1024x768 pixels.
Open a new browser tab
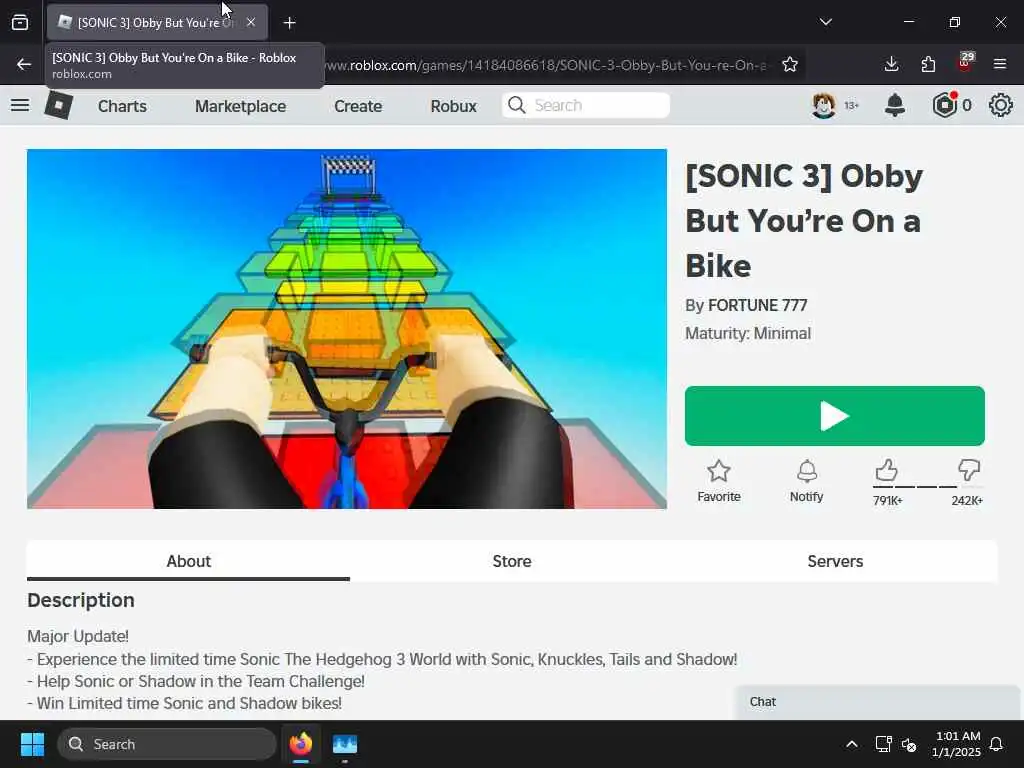pos(289,23)
